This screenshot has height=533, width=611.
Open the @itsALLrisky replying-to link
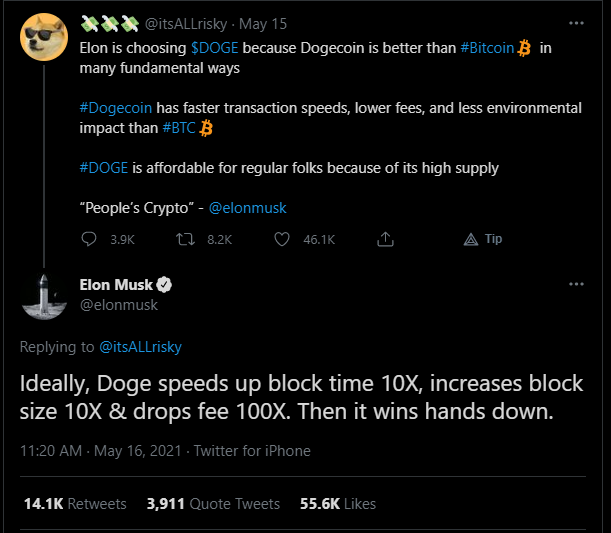tap(140, 347)
